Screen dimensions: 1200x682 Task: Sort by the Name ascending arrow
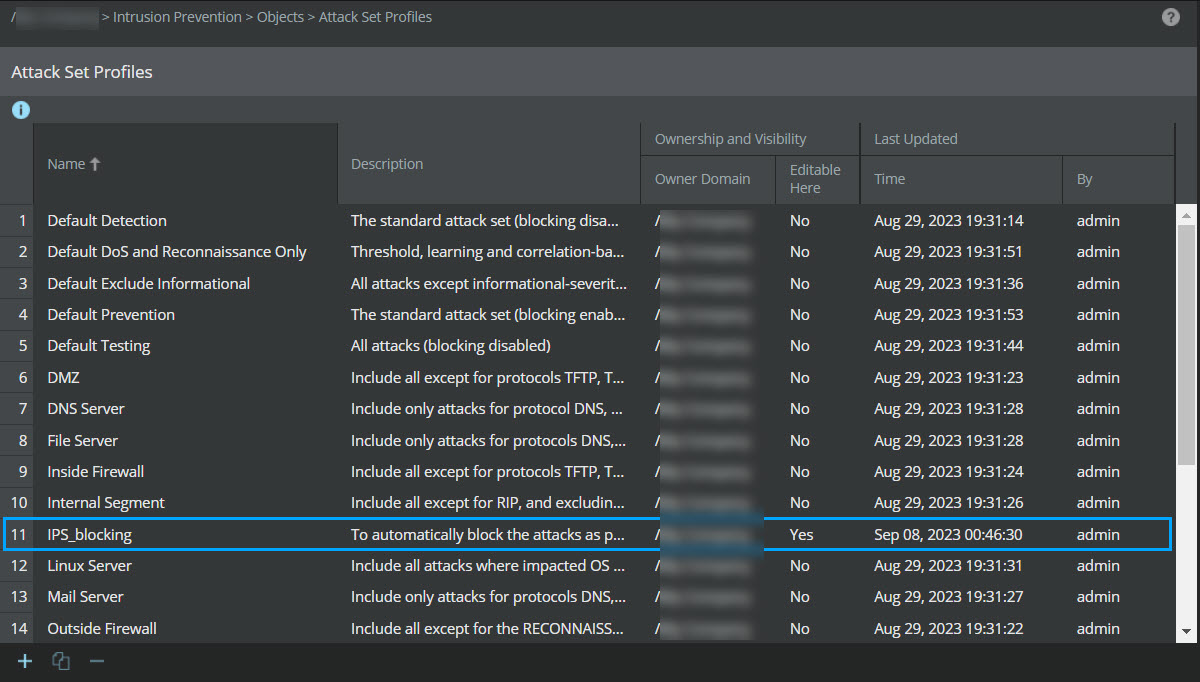95,164
